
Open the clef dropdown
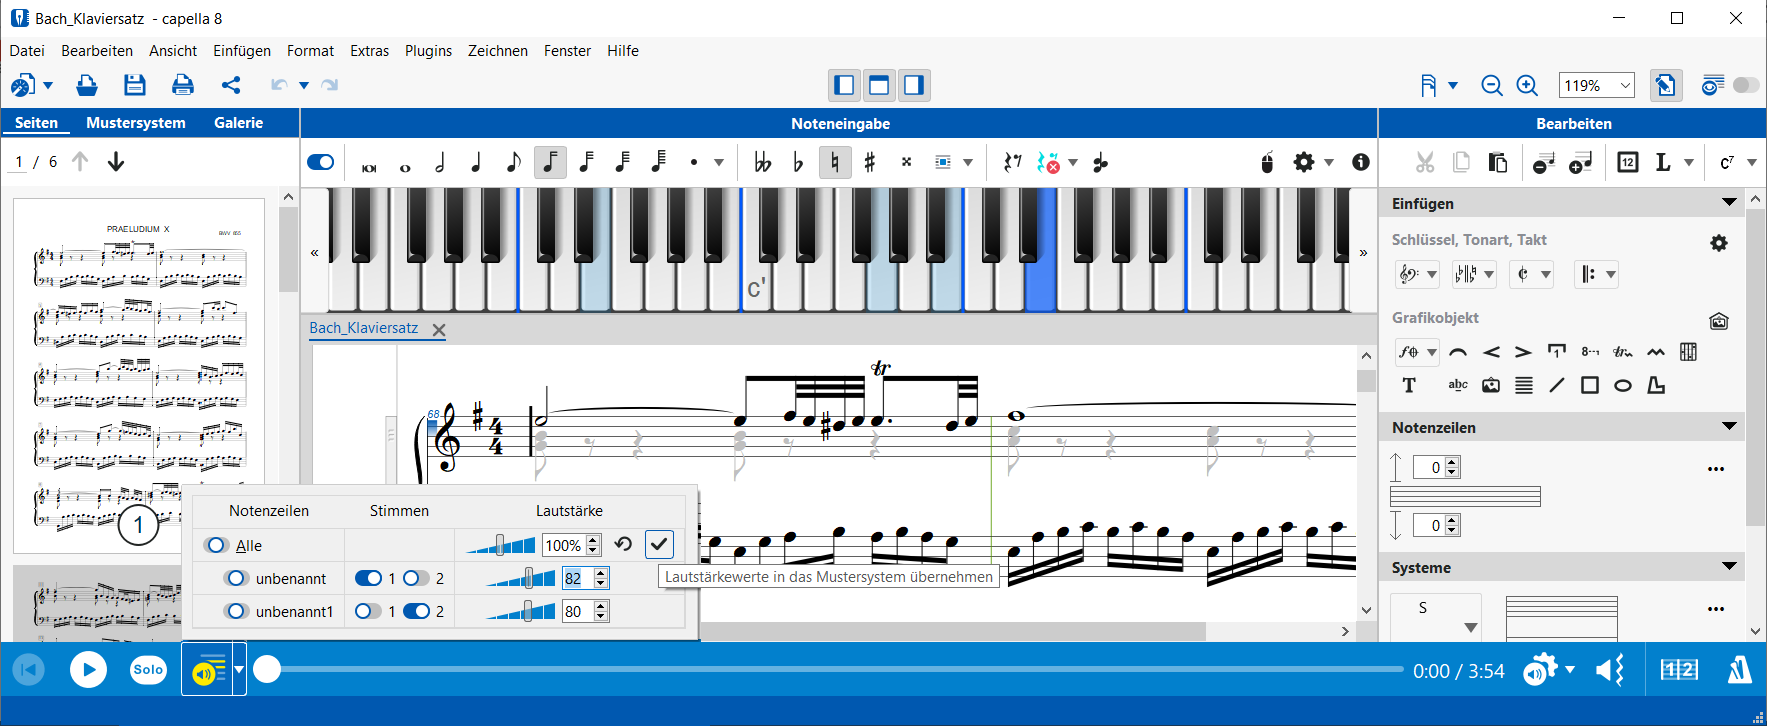(1417, 274)
